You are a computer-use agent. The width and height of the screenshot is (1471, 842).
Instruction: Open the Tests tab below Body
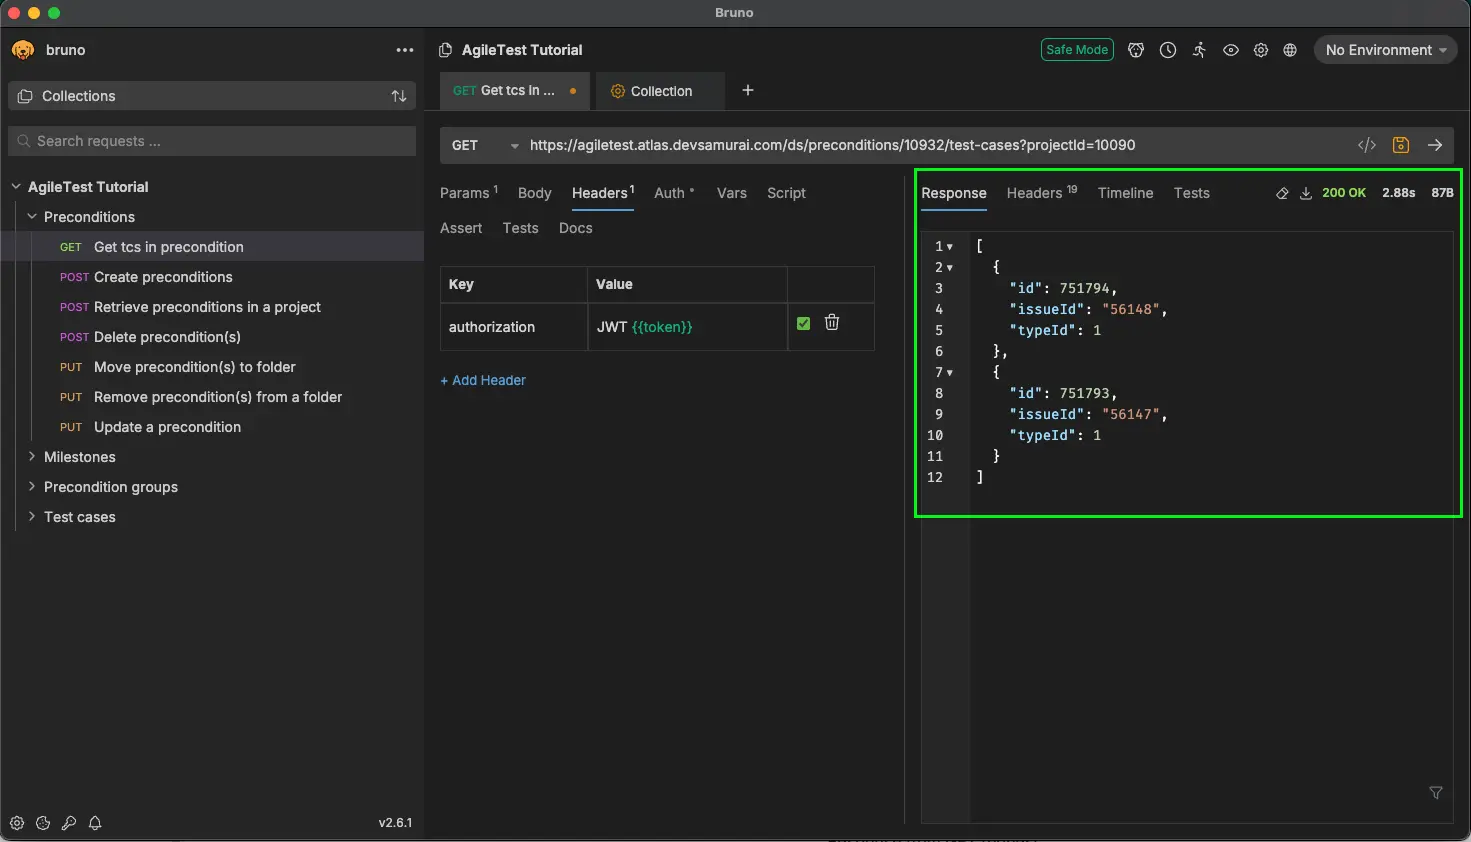[x=520, y=228]
